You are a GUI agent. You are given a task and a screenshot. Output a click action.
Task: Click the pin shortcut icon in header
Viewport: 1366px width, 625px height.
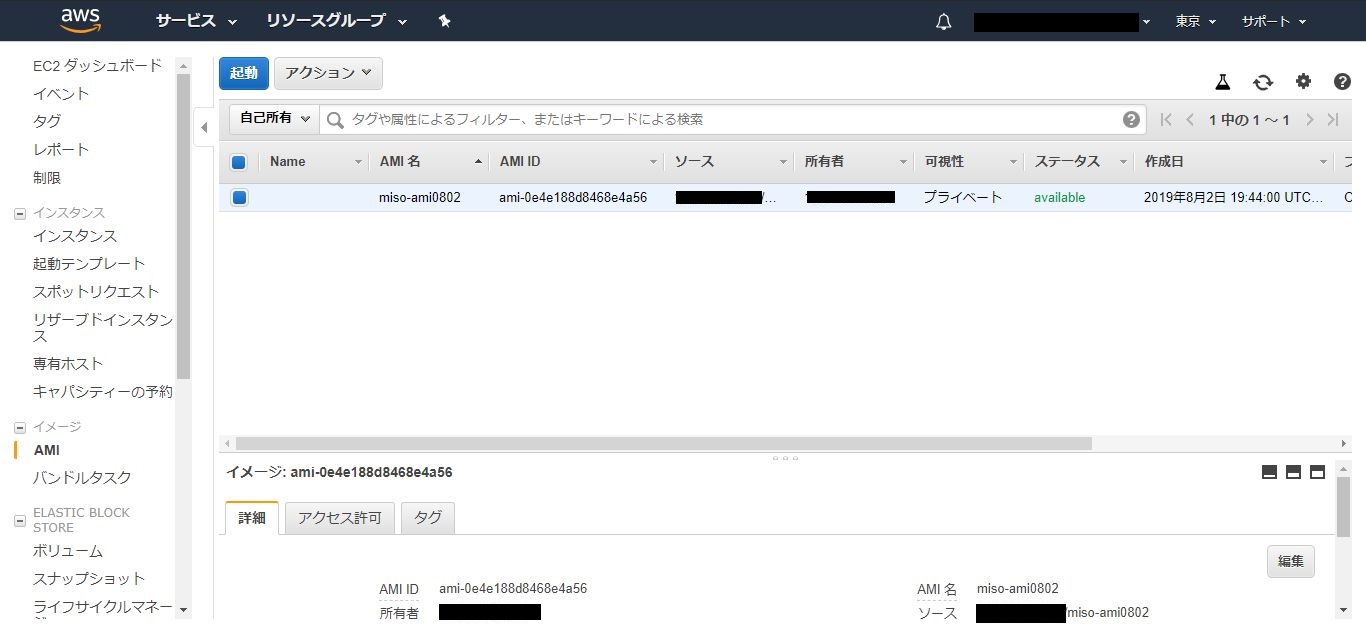click(x=445, y=21)
